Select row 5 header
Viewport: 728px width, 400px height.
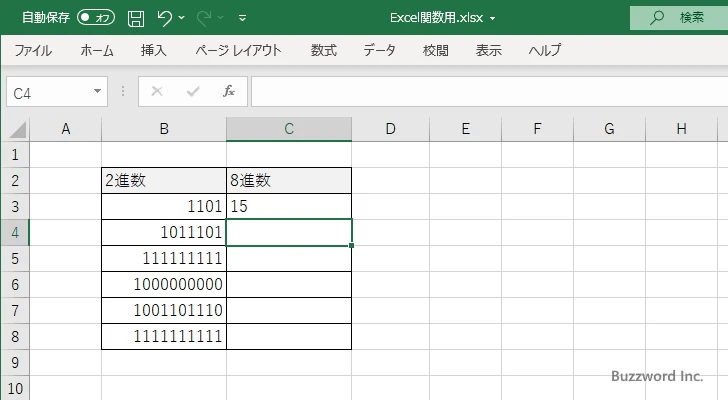[15, 258]
